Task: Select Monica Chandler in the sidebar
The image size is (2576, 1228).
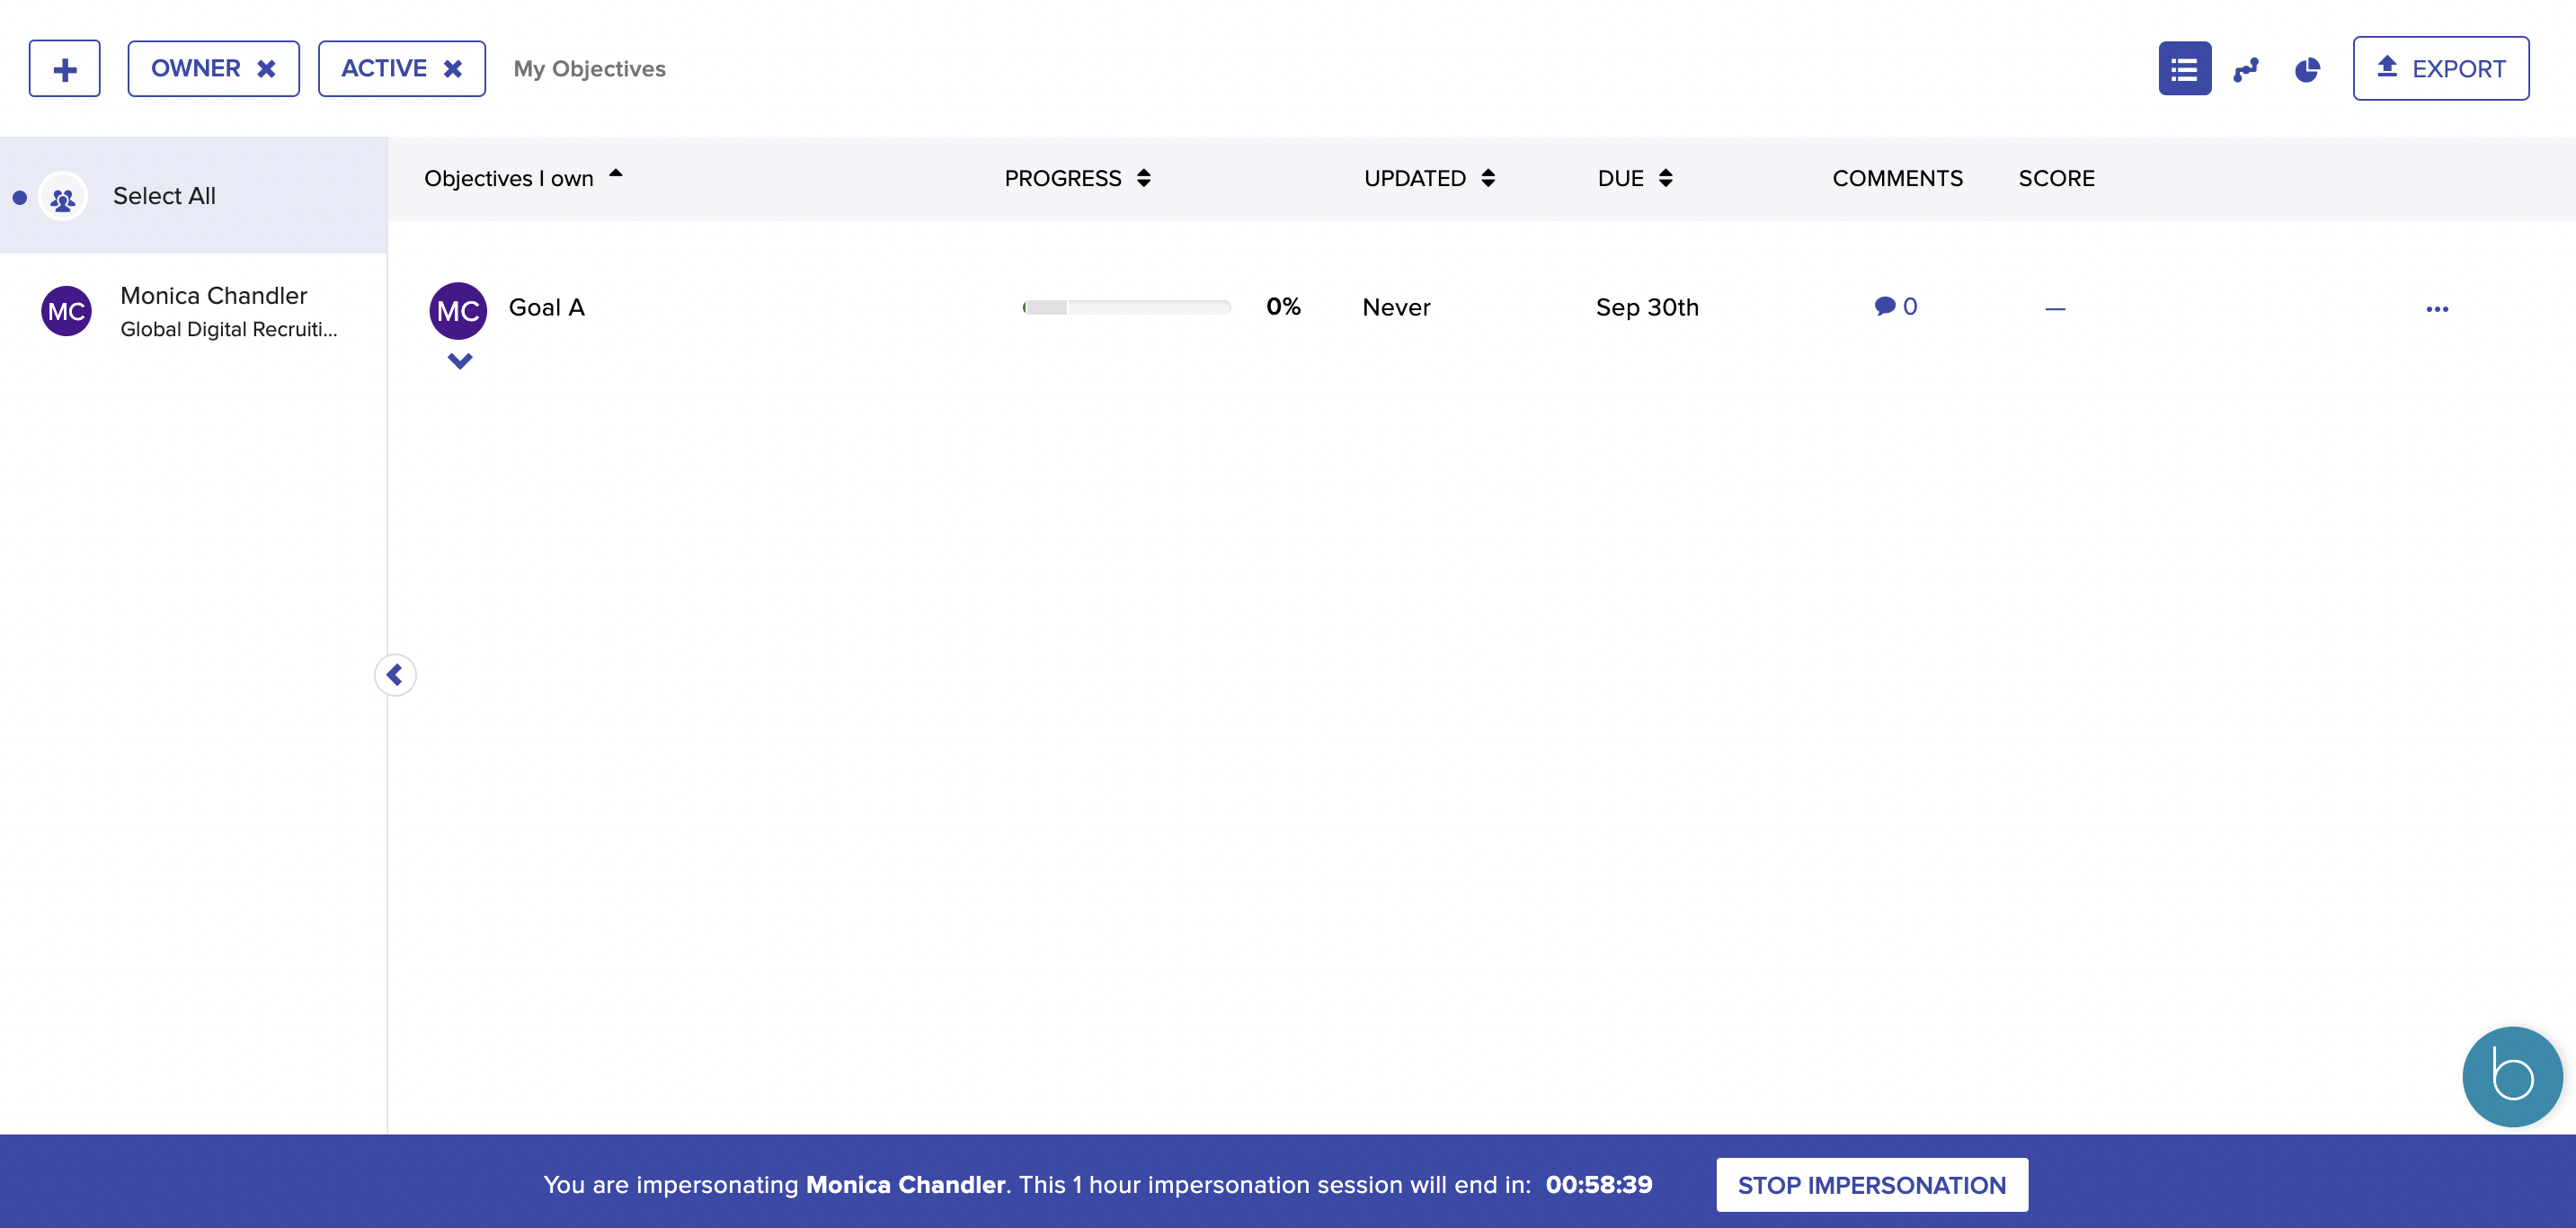Action: coord(194,311)
